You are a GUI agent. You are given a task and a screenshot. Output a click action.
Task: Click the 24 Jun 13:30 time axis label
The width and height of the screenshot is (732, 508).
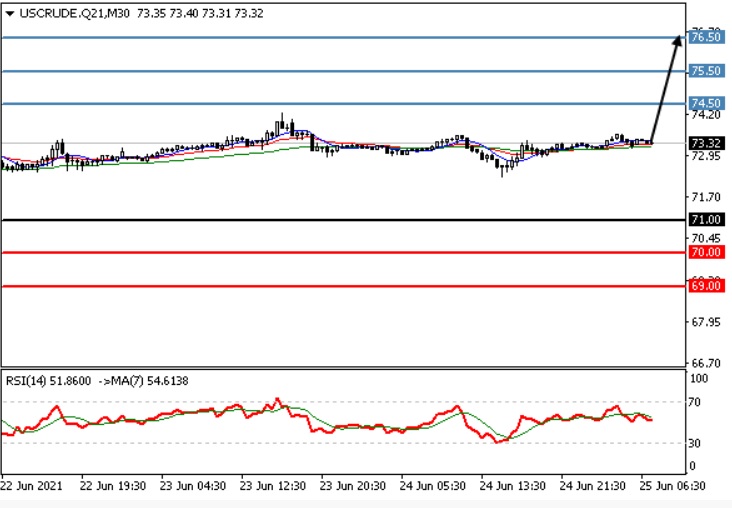point(513,486)
